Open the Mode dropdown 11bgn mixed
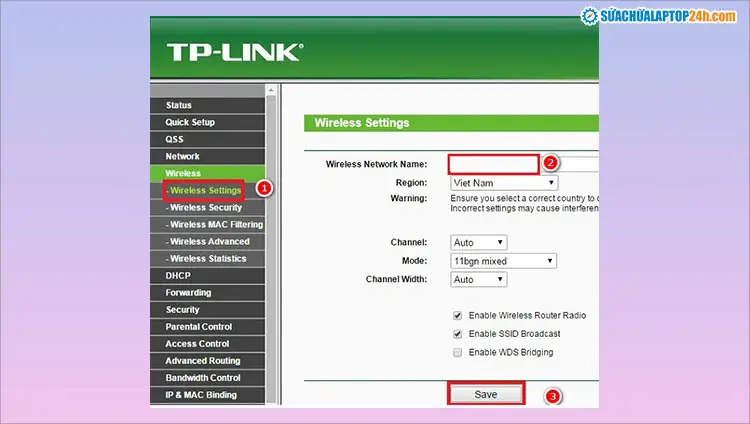Image resolution: width=750 pixels, height=424 pixels. pyautogui.click(x=503, y=261)
